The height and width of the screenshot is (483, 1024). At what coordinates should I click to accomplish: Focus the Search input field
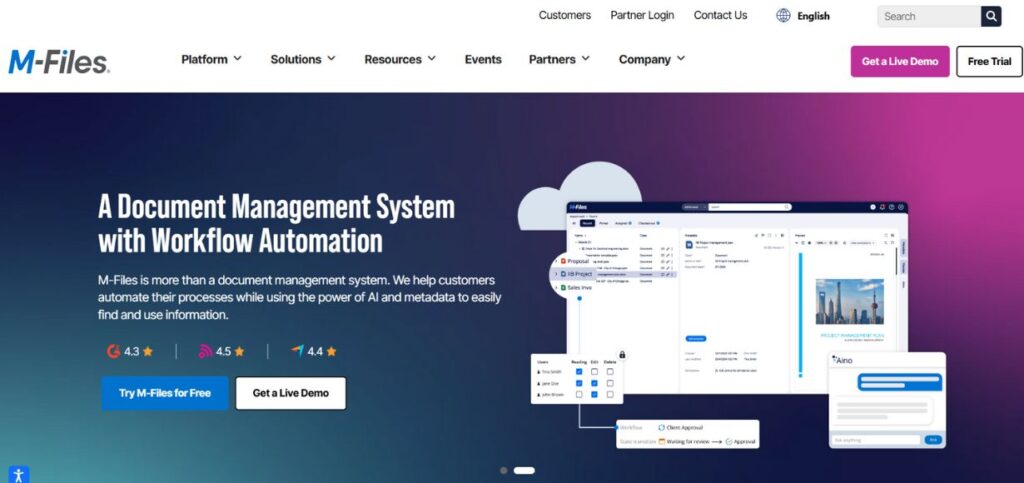pos(928,16)
